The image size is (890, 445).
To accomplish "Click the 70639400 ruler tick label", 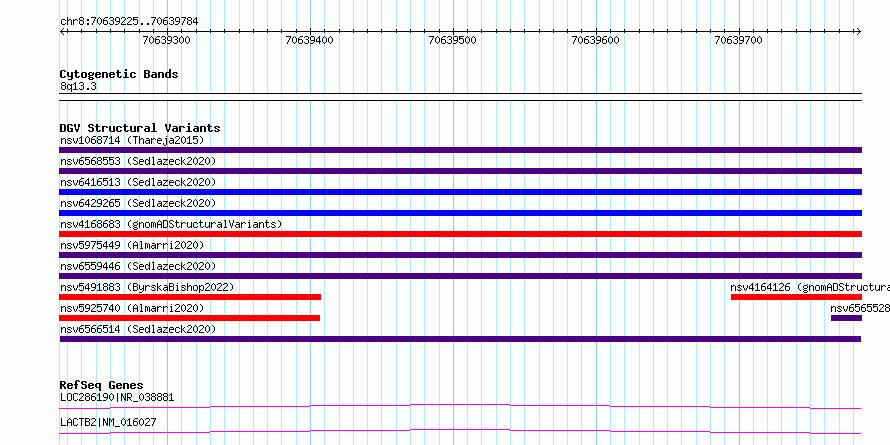I will pyautogui.click(x=309, y=40).
